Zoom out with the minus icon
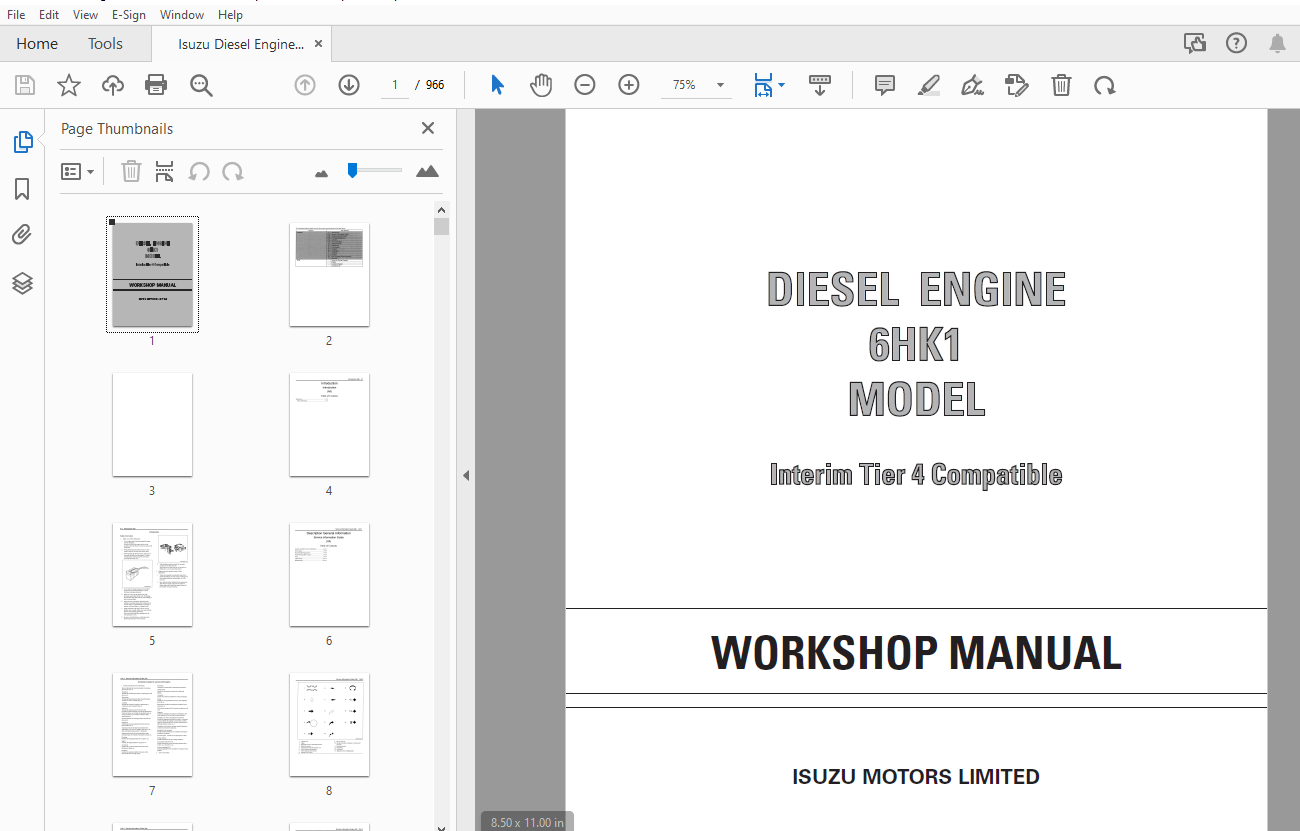This screenshot has width=1300, height=831. (x=585, y=85)
